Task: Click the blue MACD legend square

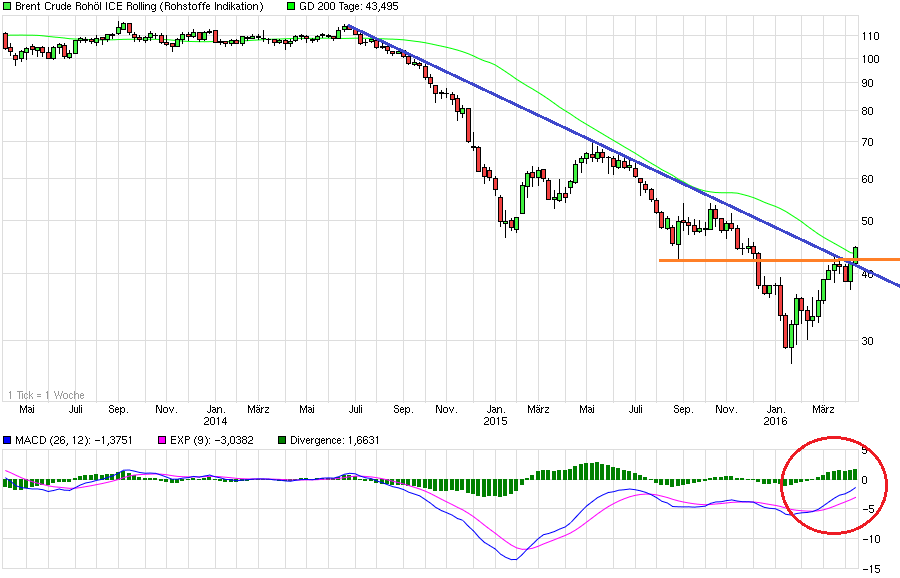Action: [x=7, y=440]
